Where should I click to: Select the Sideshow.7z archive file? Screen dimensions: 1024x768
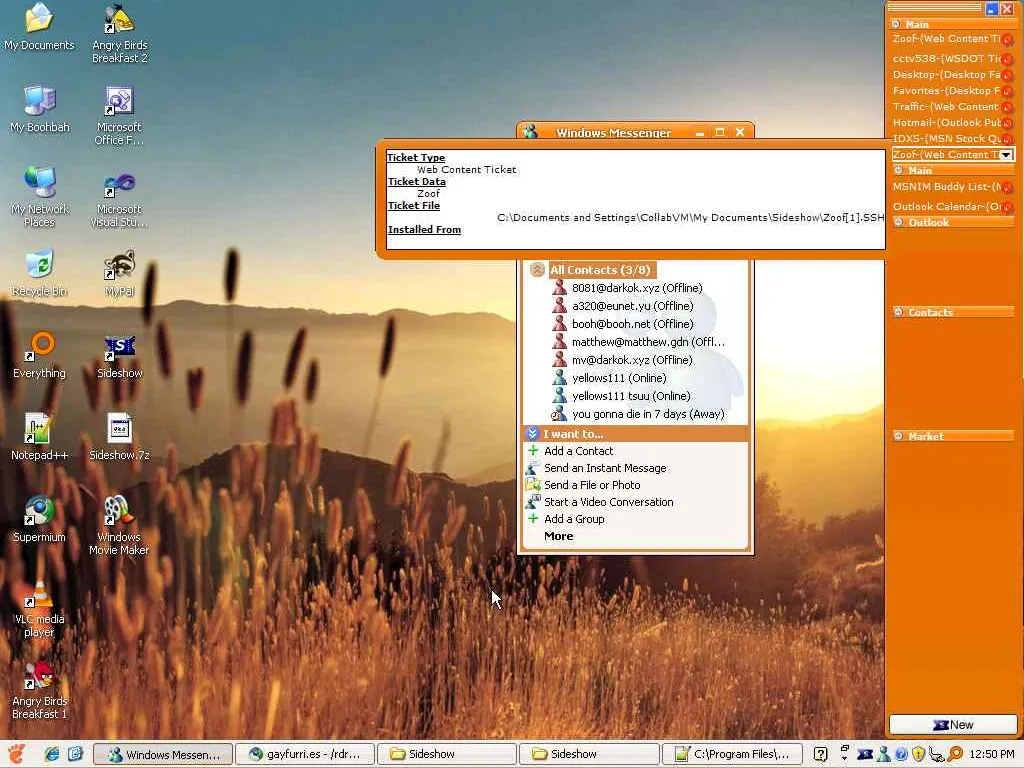pyautogui.click(x=120, y=437)
